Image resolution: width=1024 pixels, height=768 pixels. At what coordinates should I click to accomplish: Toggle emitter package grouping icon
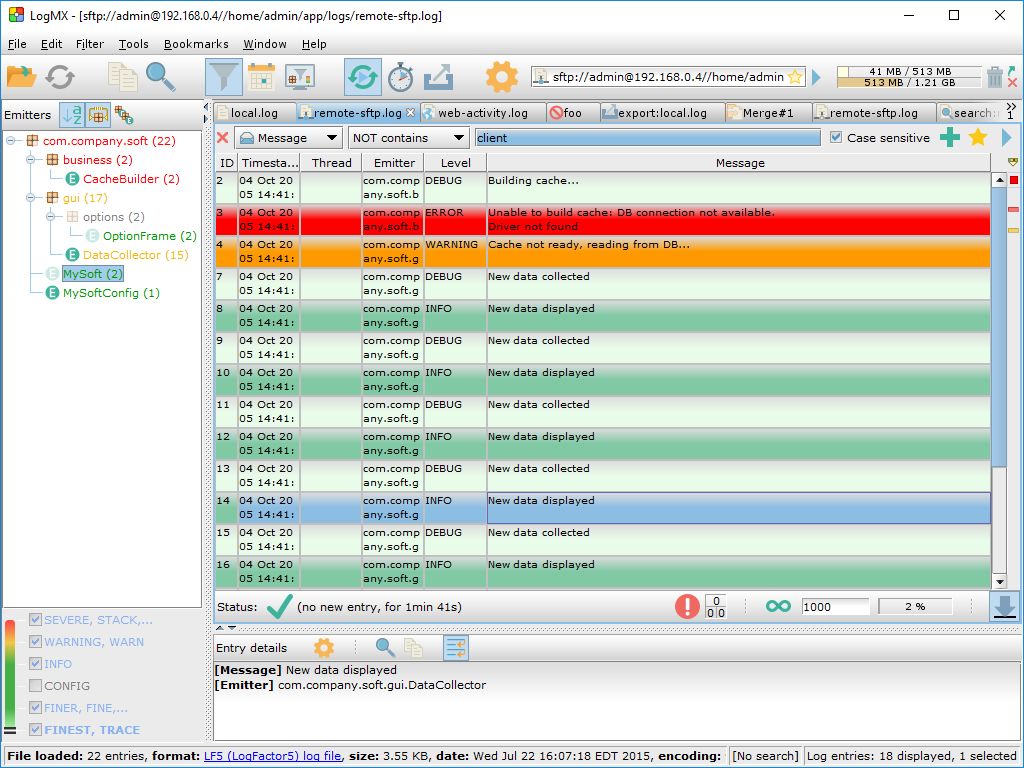coord(98,115)
